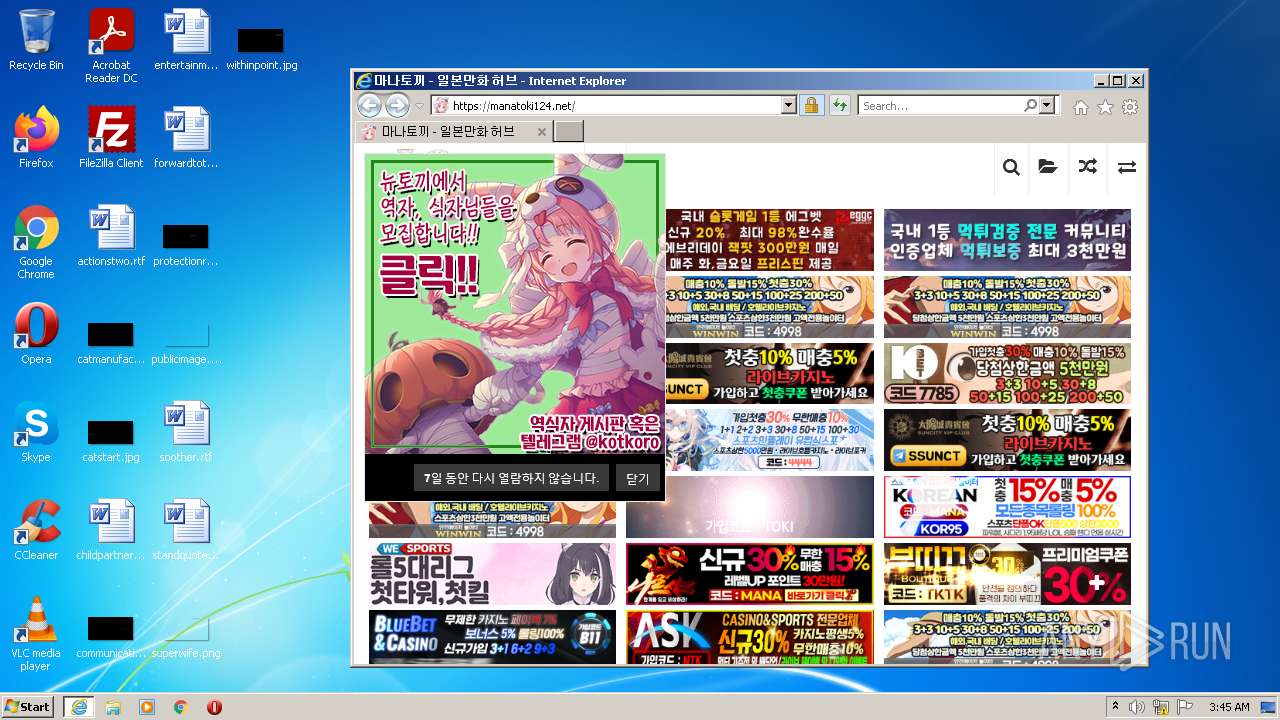
Task: Open the TK1K 프리미엄쿠폰 30% banner
Action: (x=1007, y=573)
